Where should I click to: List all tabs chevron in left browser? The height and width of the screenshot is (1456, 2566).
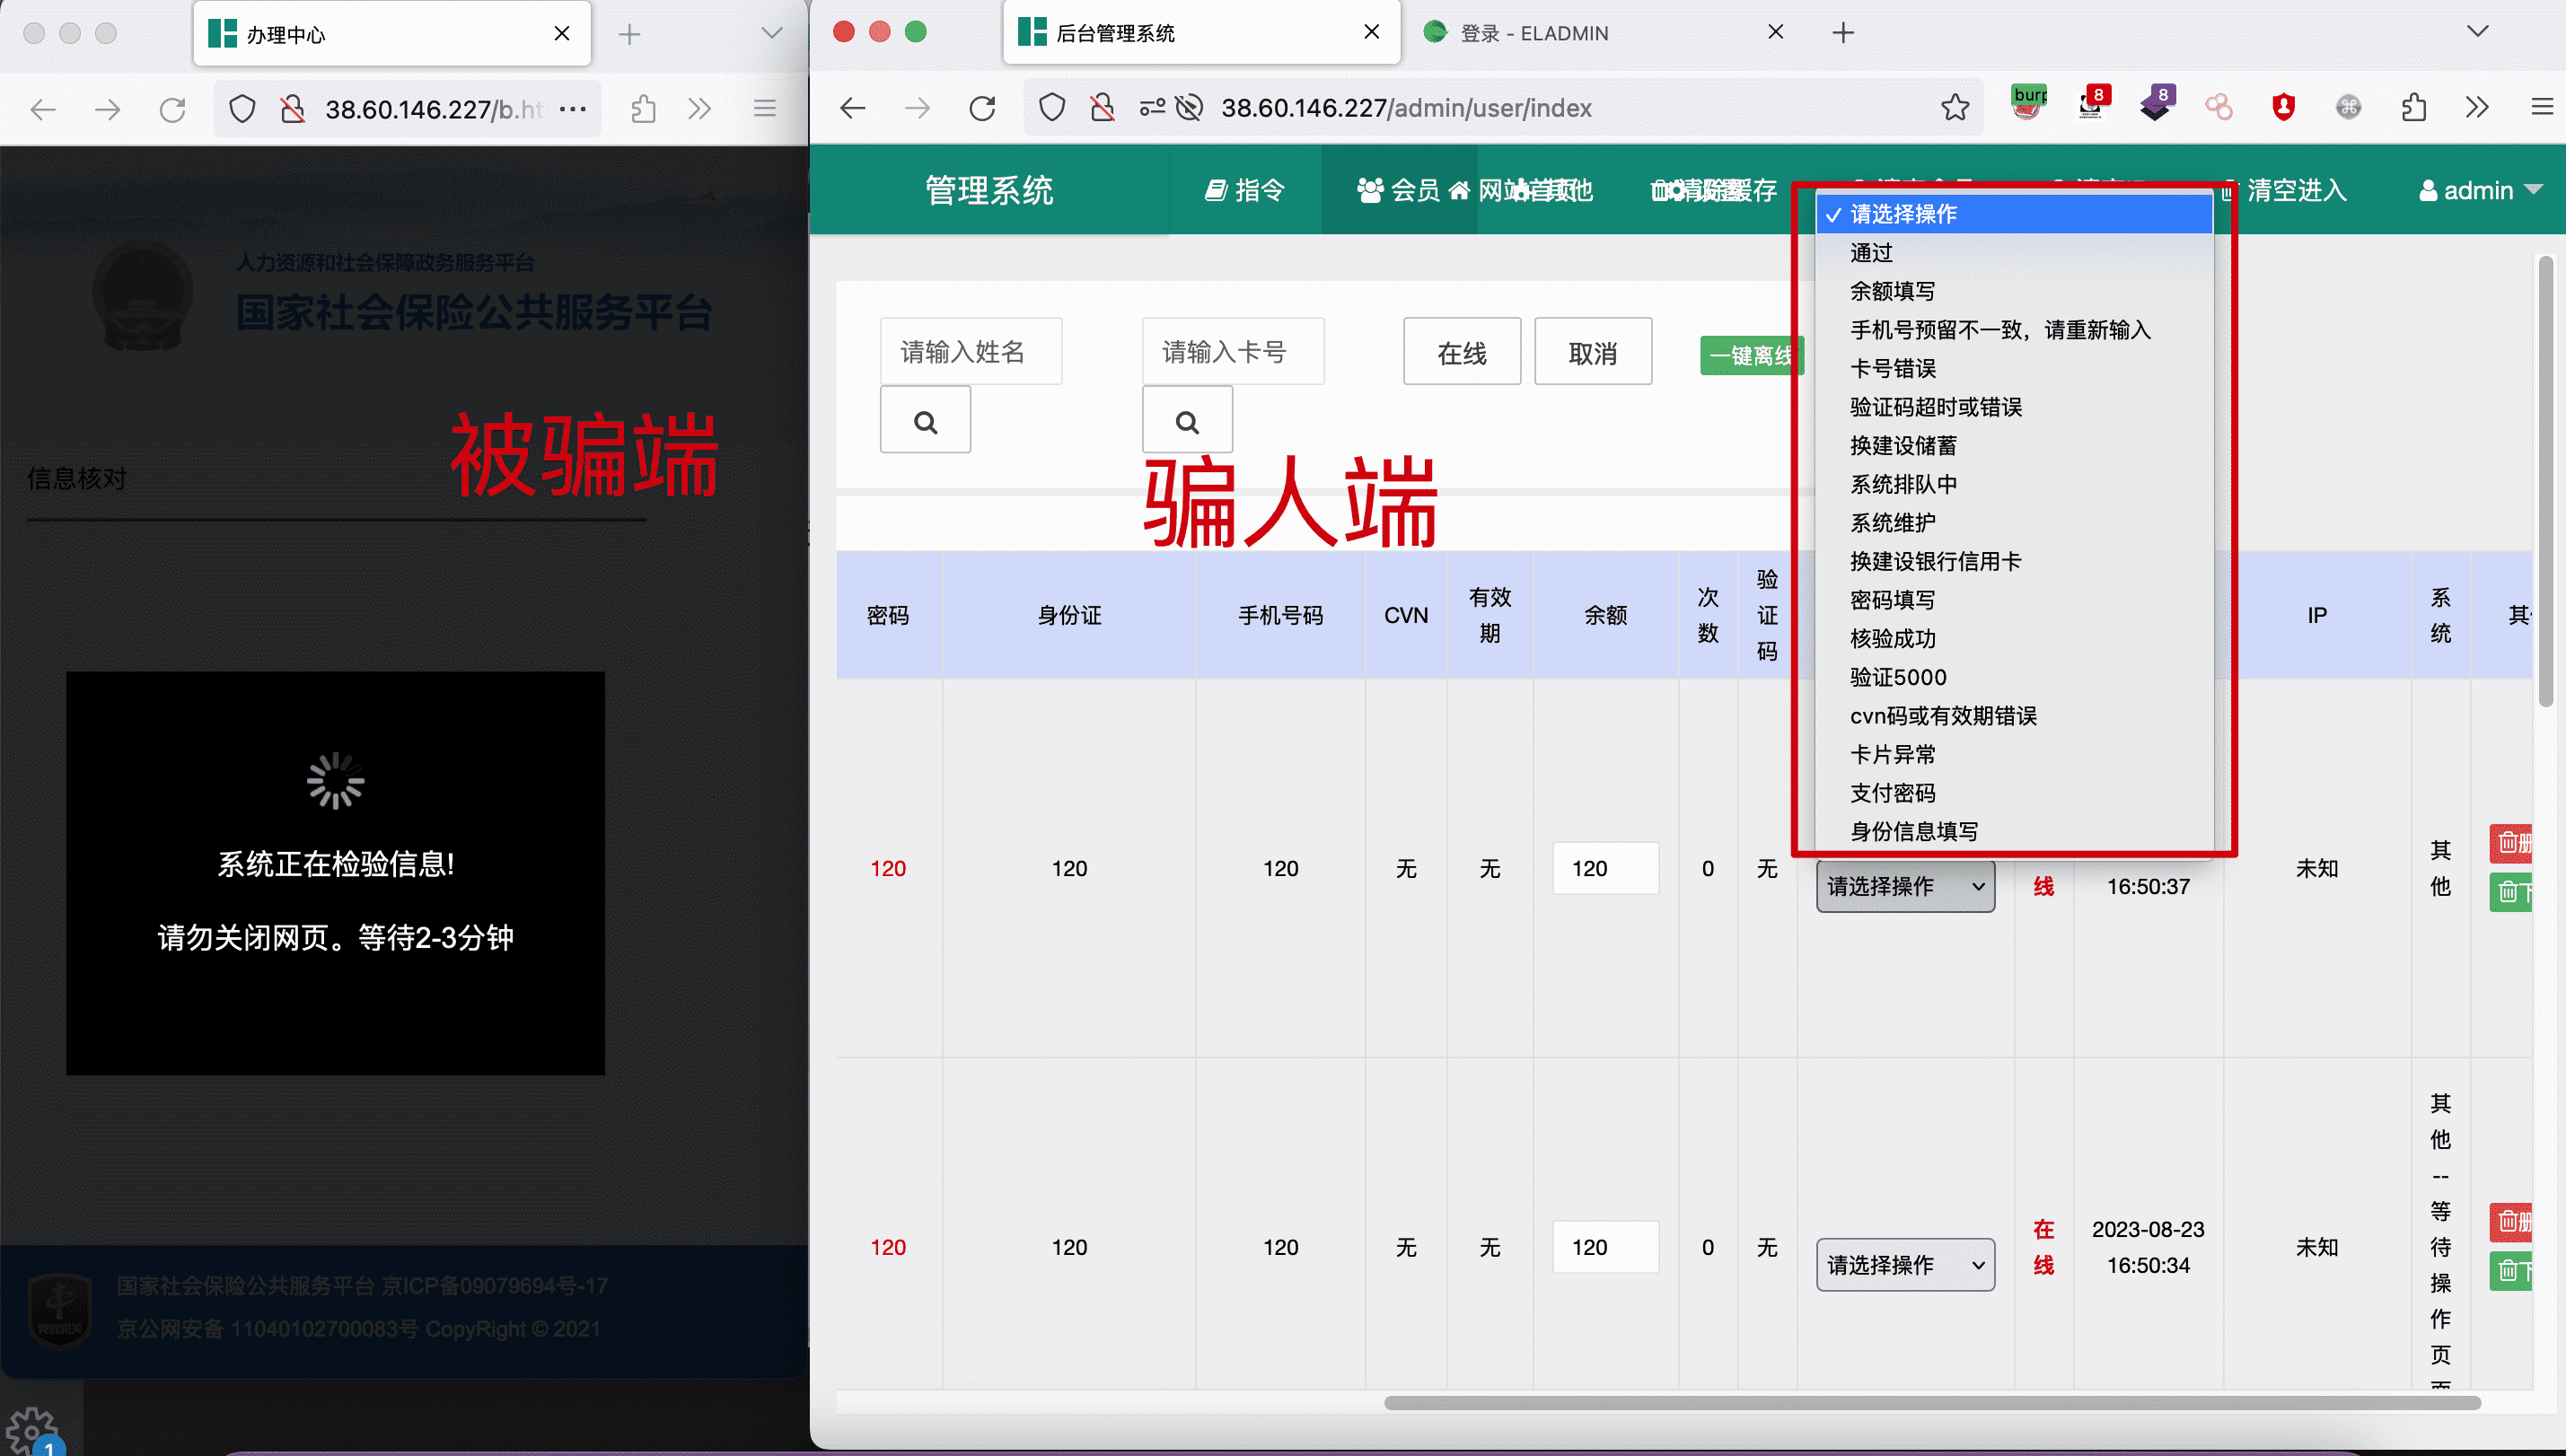[x=771, y=33]
